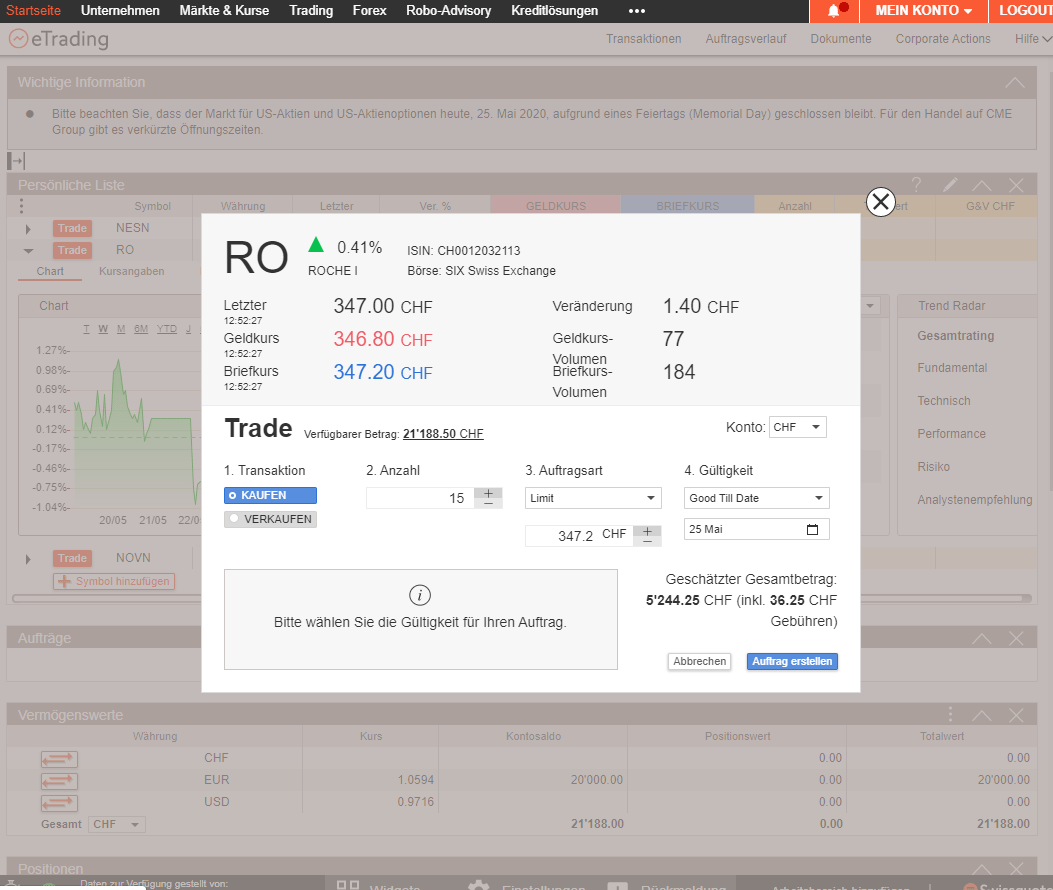
Task: Open the list column options dots
Action: tap(21, 206)
